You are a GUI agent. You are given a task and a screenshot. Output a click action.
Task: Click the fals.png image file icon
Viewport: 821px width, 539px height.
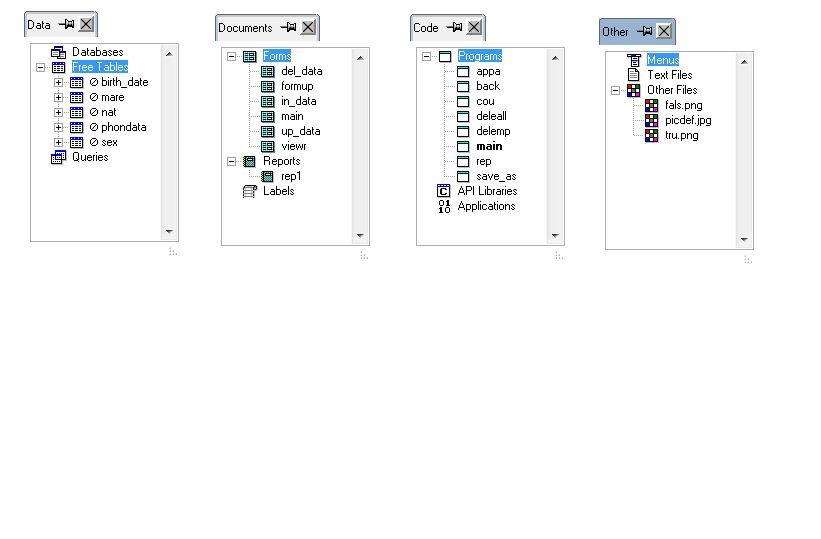click(651, 105)
